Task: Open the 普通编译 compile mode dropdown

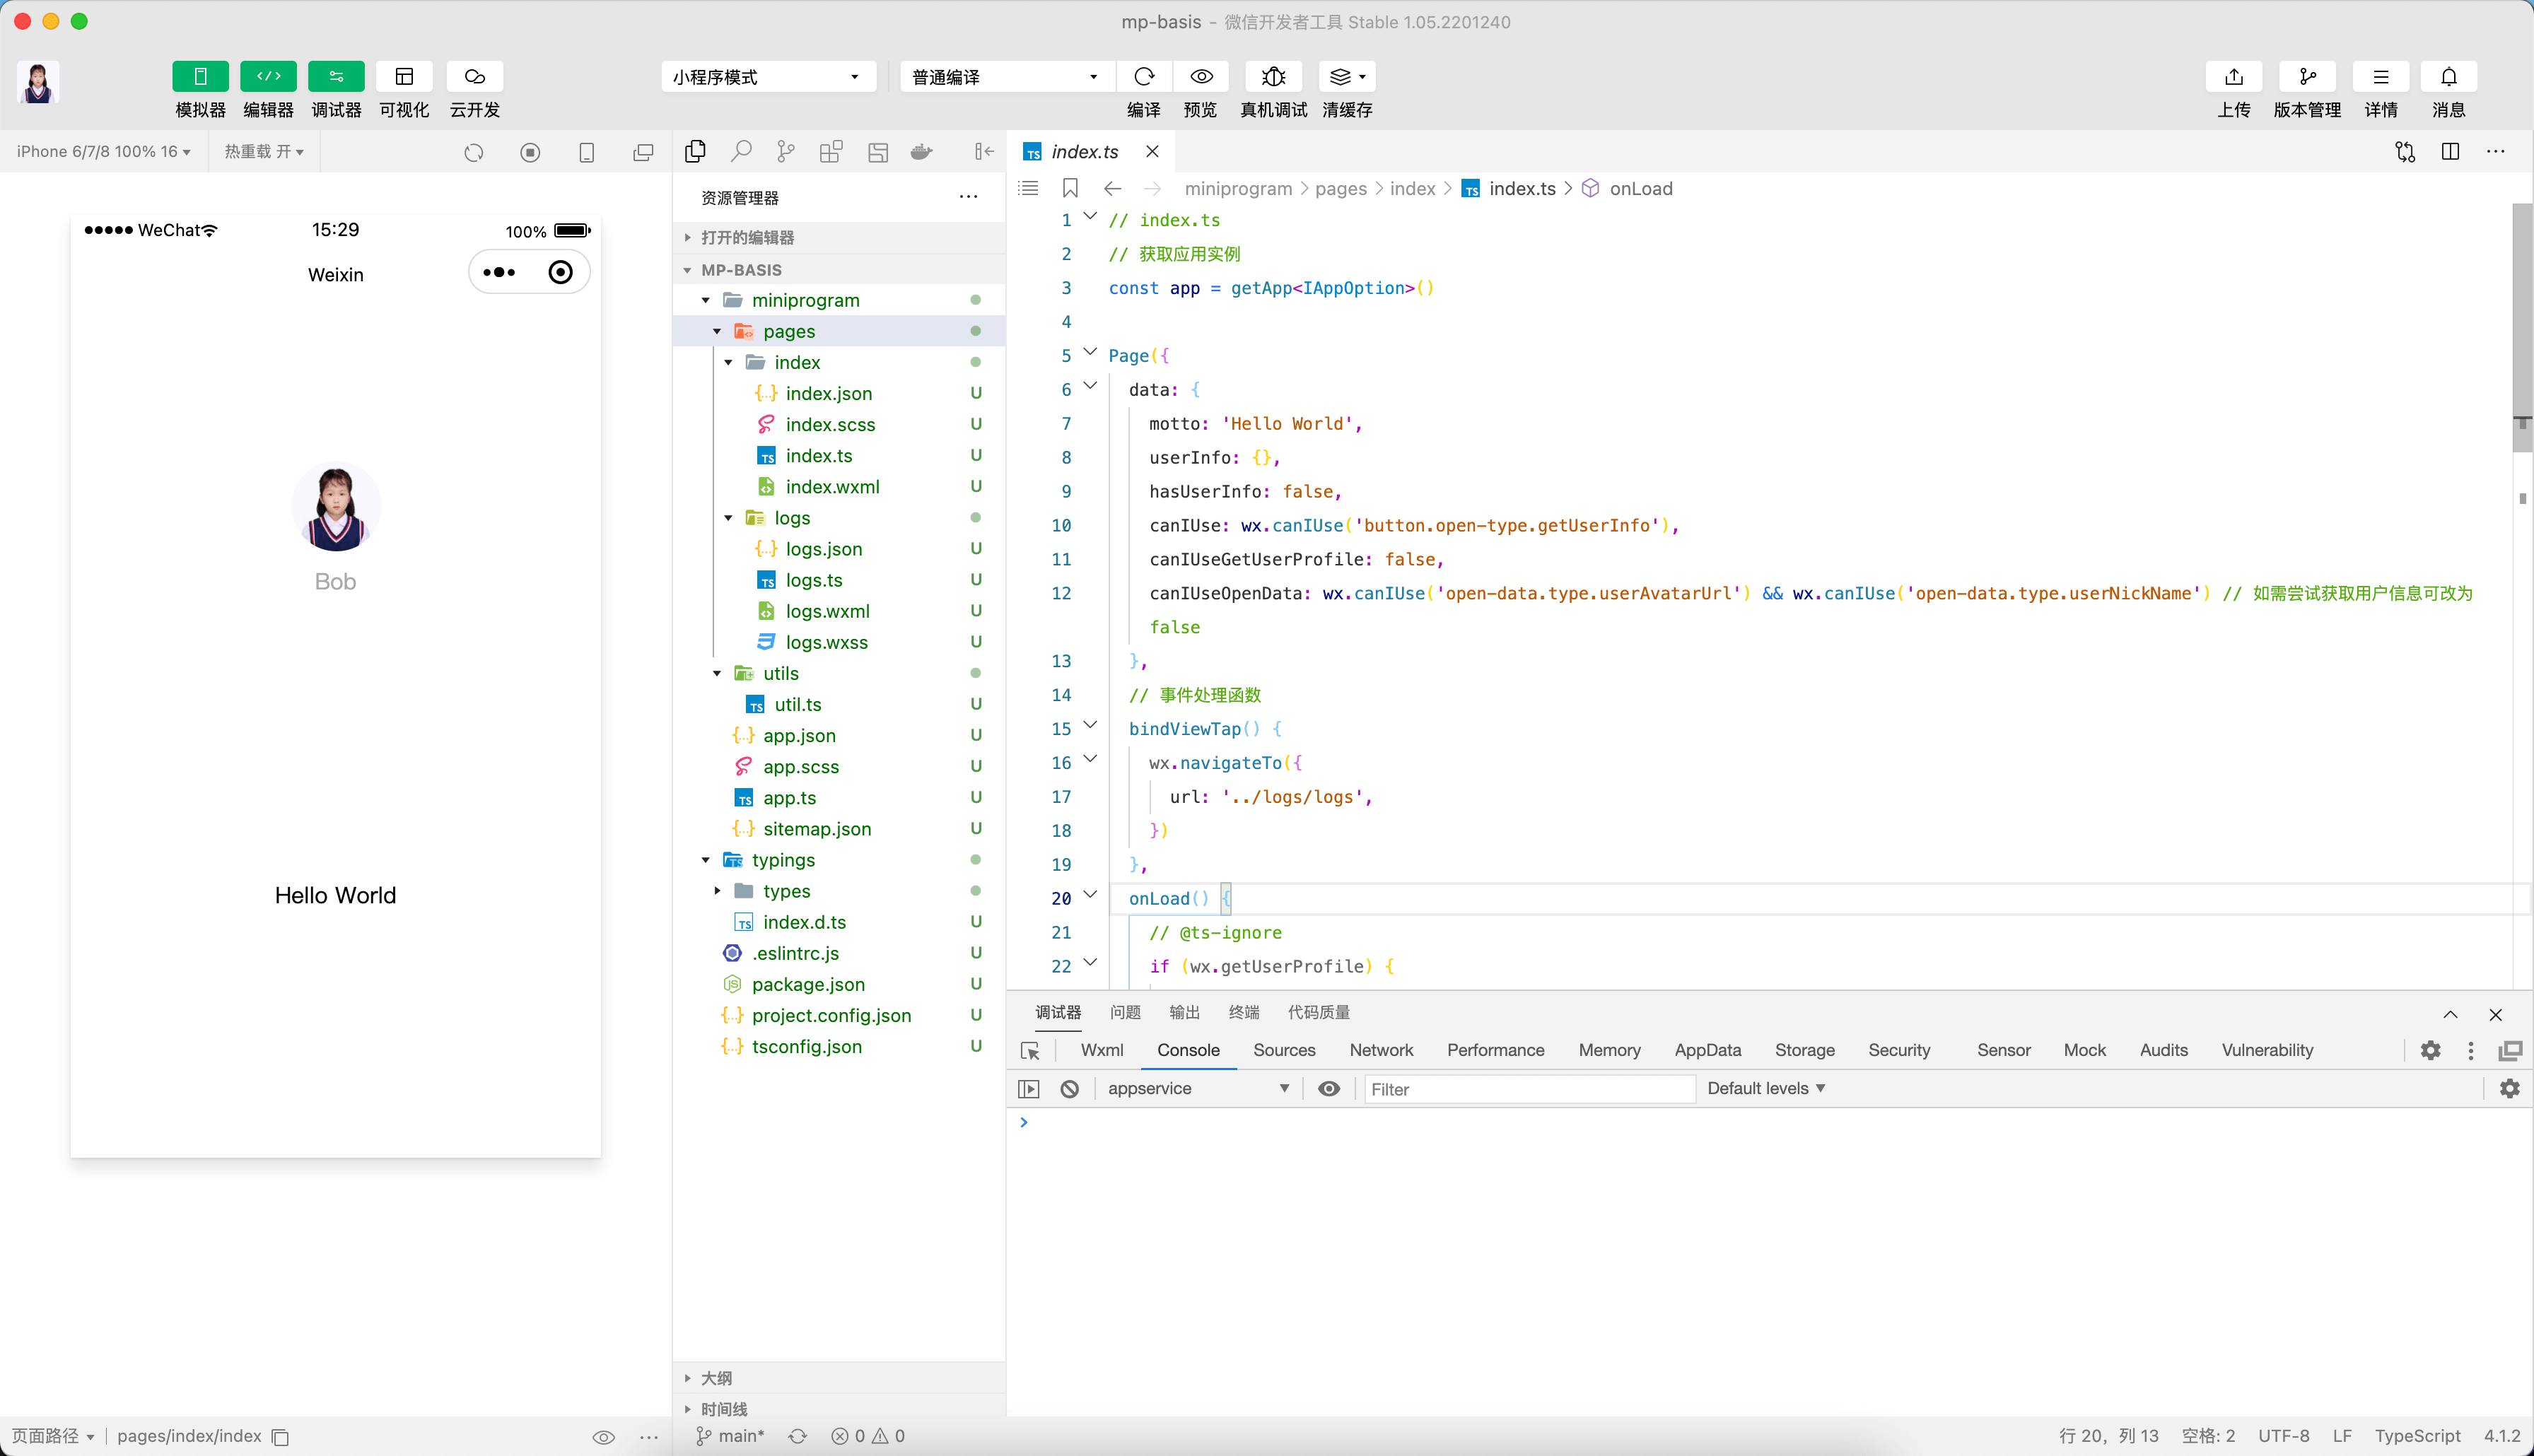Action: pyautogui.click(x=1007, y=77)
